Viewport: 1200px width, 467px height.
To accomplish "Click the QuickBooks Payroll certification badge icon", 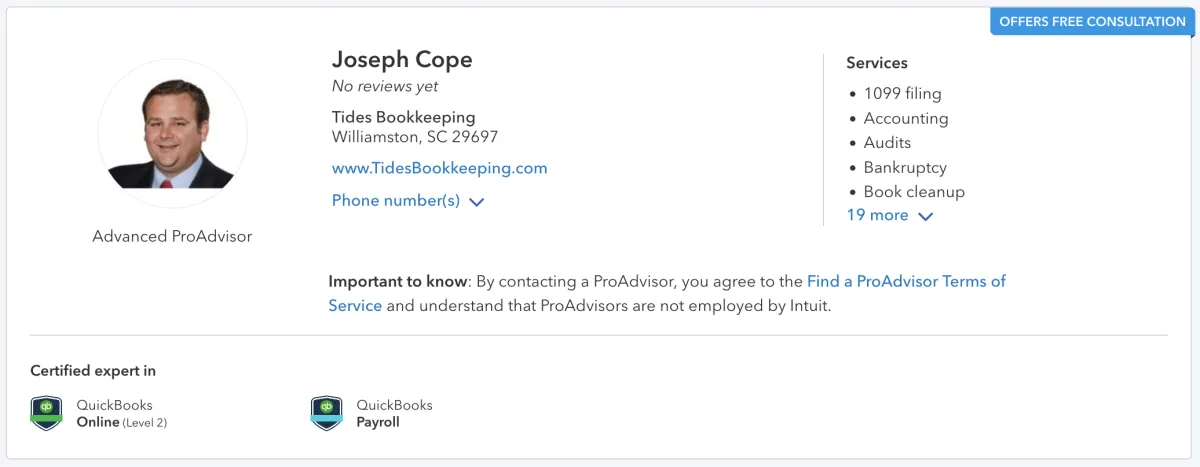I will pyautogui.click(x=326, y=413).
